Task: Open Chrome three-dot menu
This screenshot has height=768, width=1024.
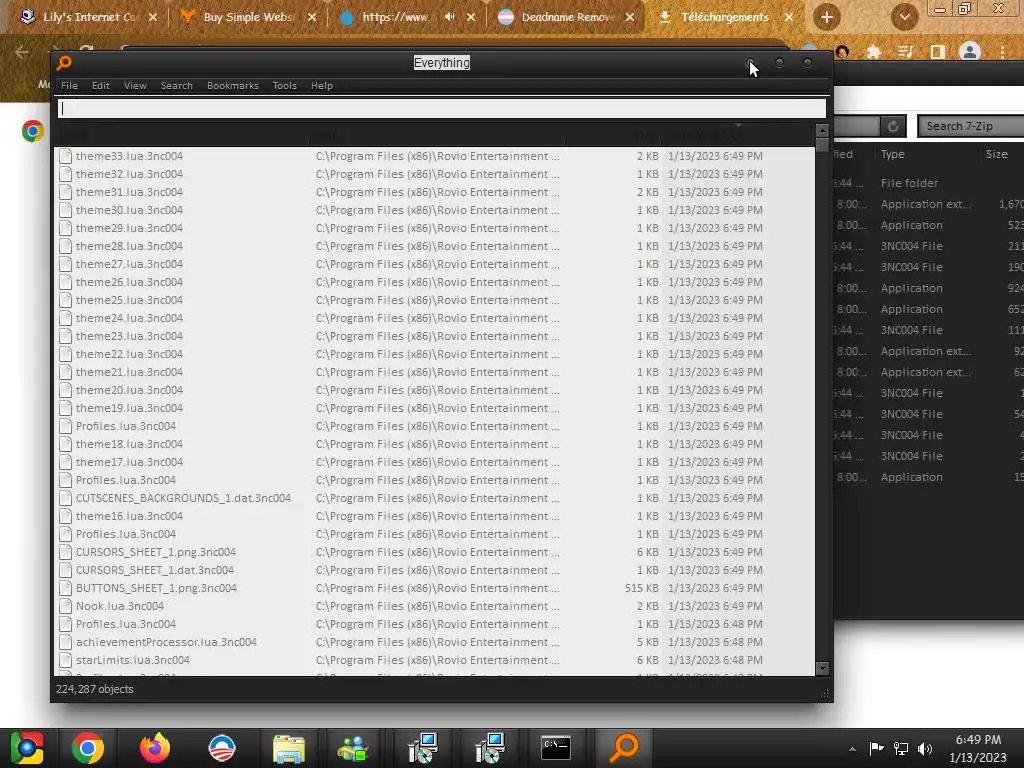Action: point(1002,52)
